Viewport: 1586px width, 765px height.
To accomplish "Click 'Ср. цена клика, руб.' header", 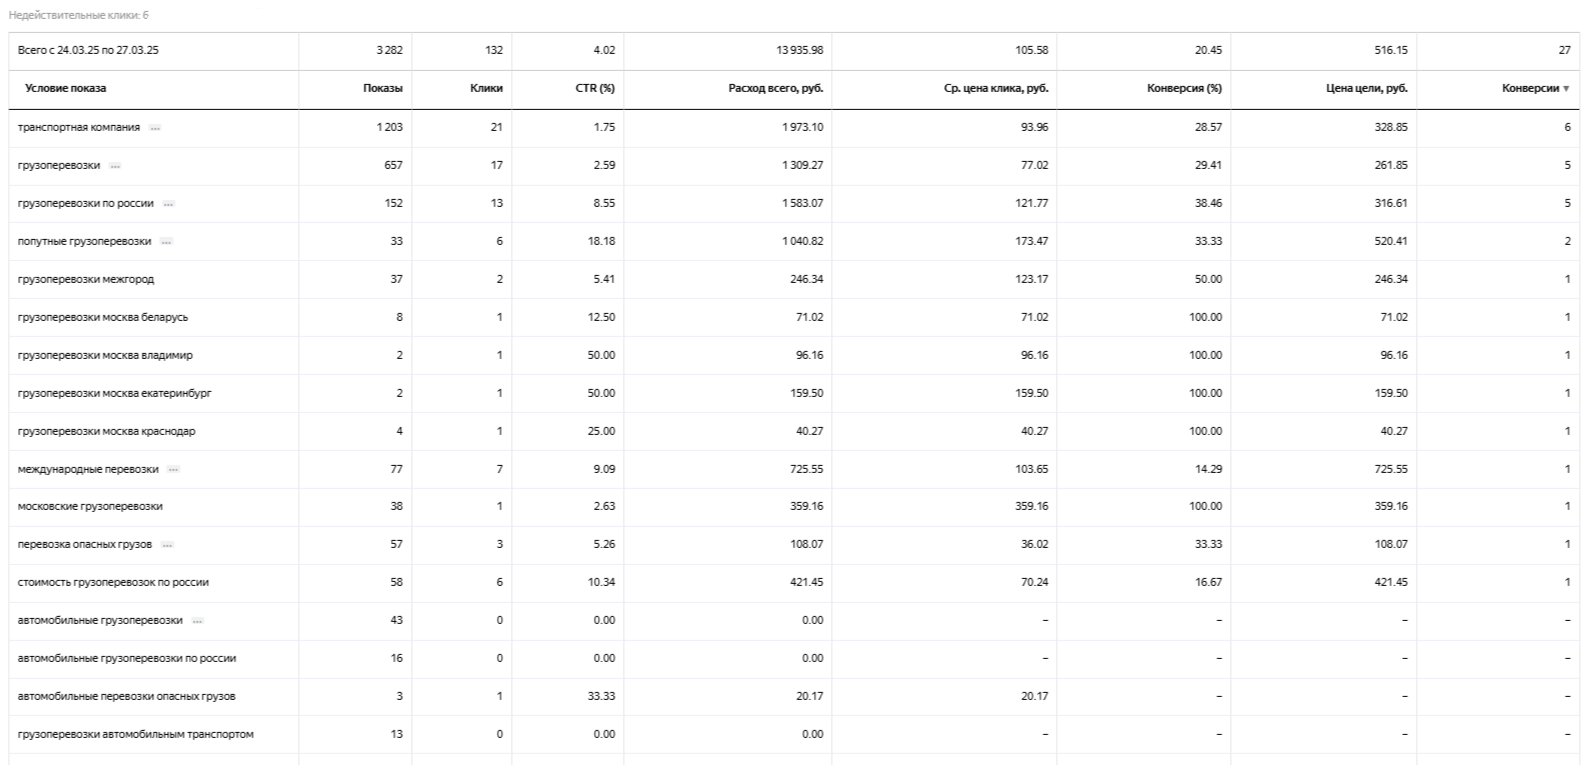I will pyautogui.click(x=996, y=88).
